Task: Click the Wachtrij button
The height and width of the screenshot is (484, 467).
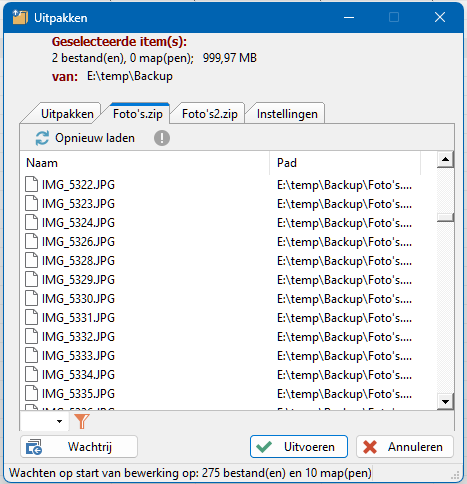Action: pyautogui.click(x=79, y=447)
